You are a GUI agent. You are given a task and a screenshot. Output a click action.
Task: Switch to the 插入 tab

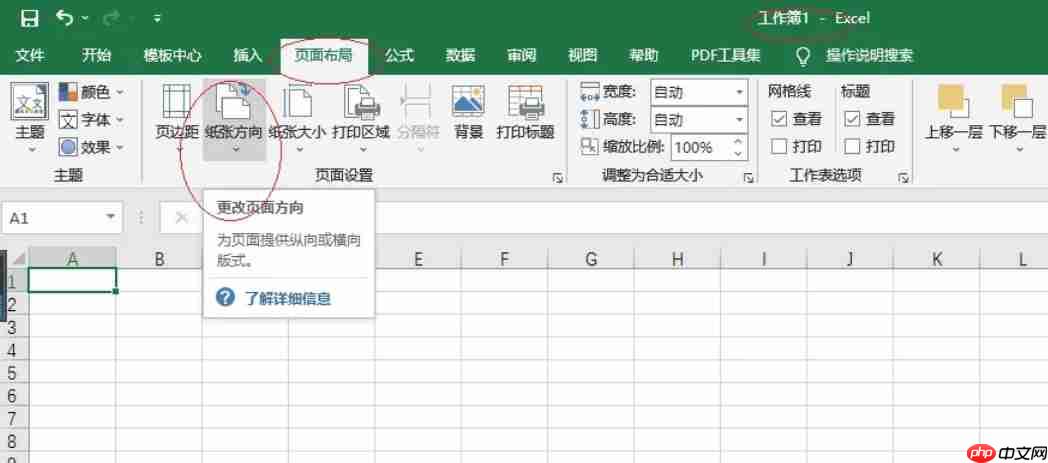247,55
